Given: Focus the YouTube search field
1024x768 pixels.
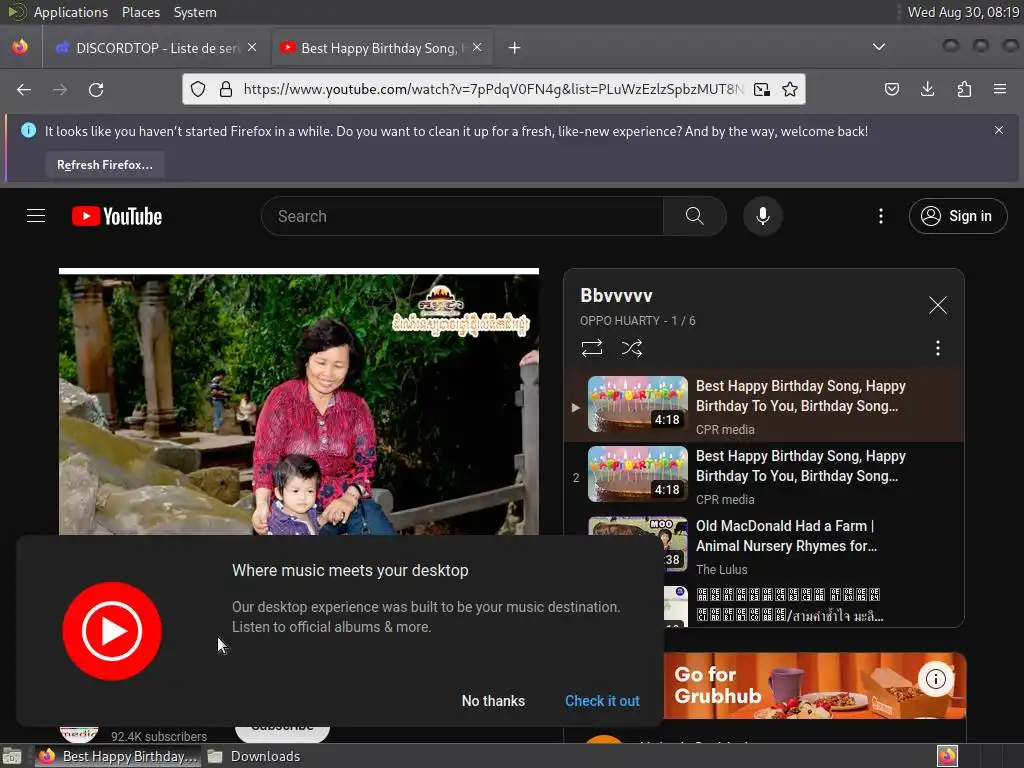Looking at the screenshot, I should pyautogui.click(x=462, y=216).
